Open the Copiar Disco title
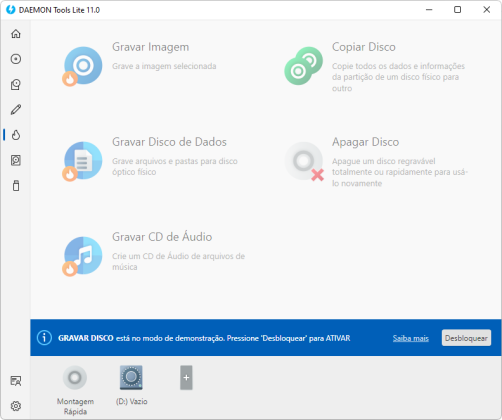This screenshot has width=502, height=420. [x=364, y=47]
